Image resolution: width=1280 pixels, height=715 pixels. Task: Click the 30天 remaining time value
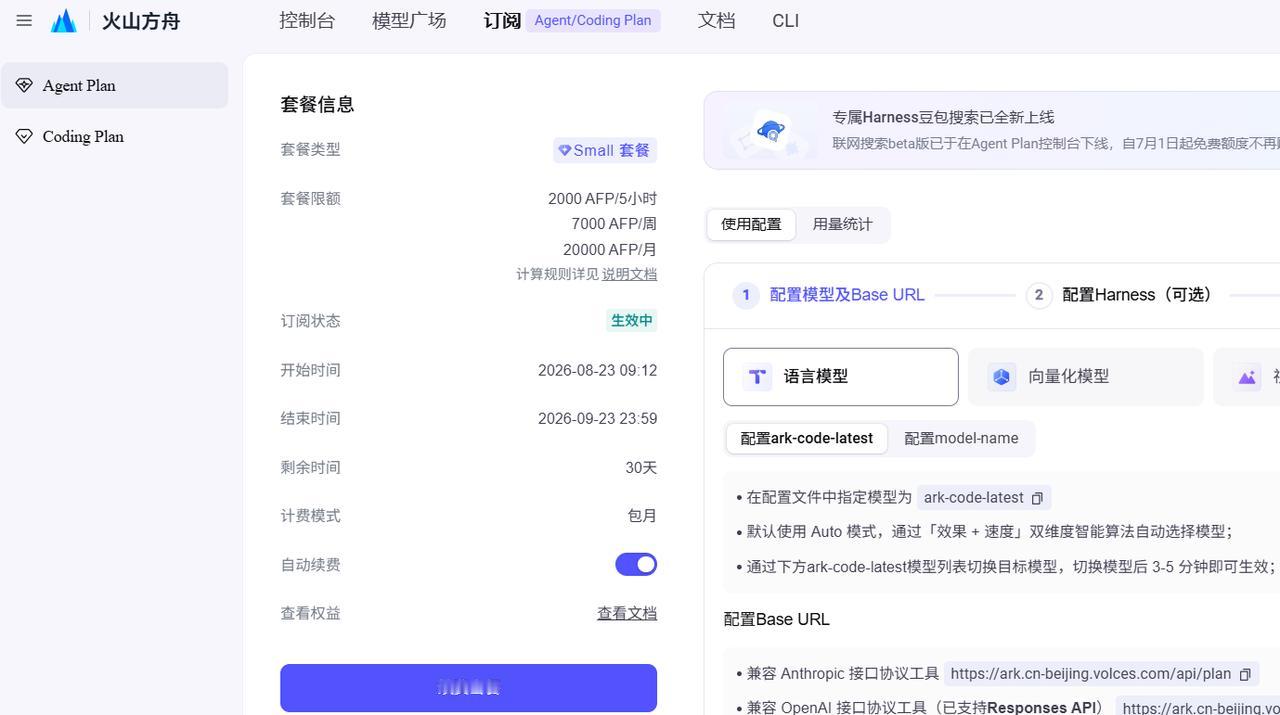point(641,467)
